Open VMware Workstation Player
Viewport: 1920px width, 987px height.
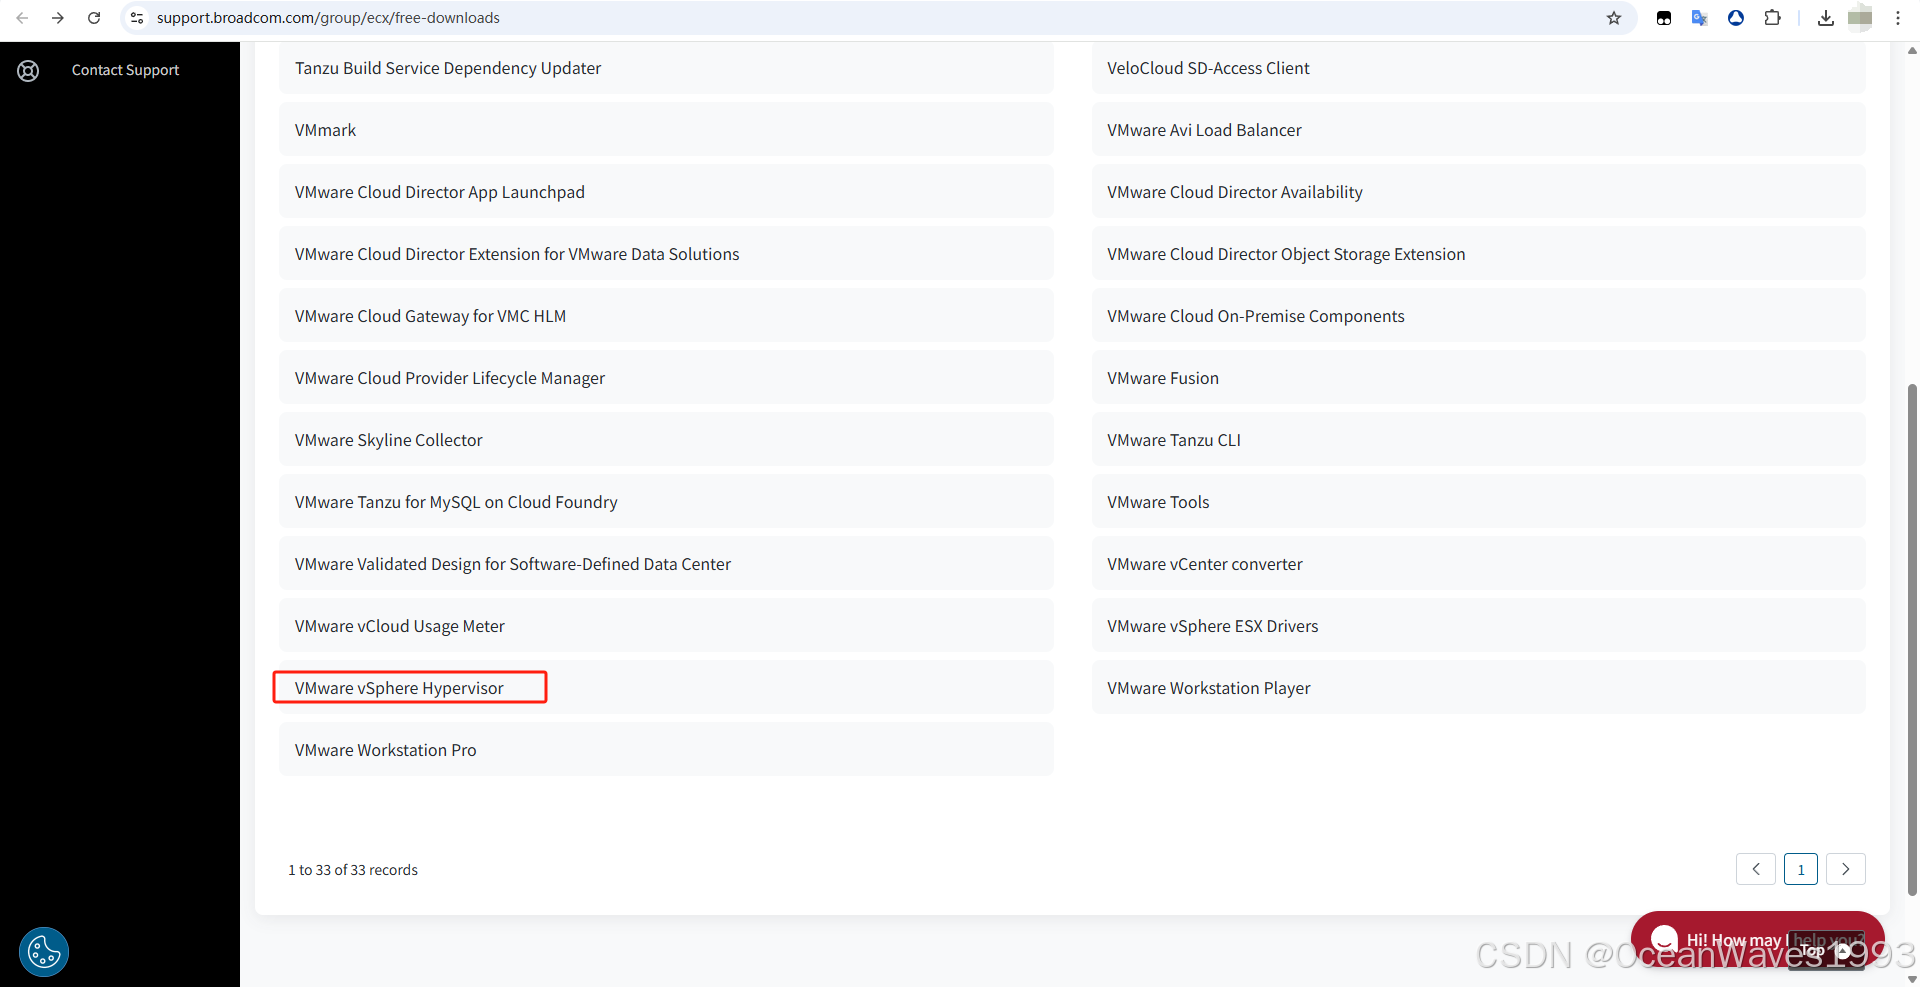(1478, 688)
